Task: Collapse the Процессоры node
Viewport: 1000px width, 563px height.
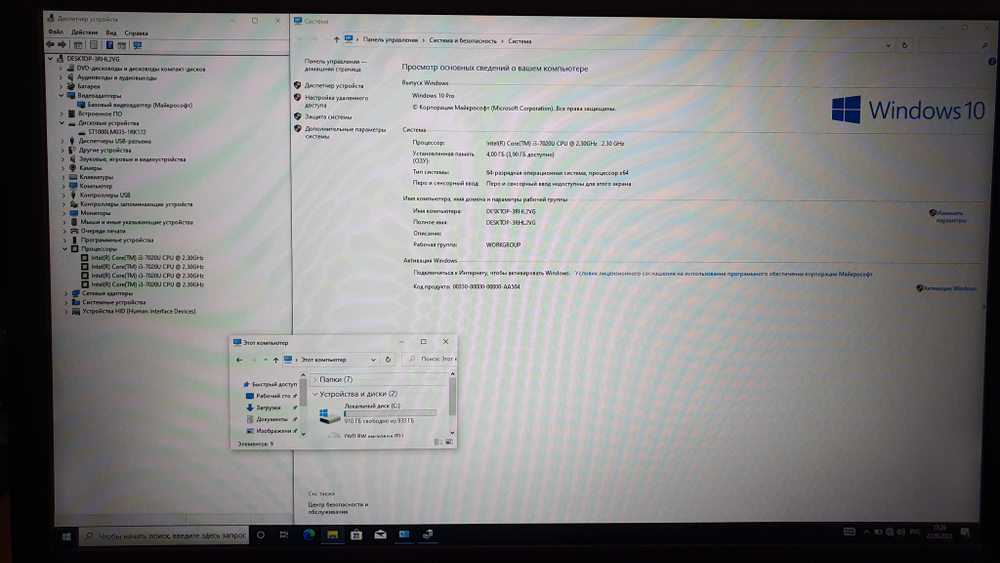Action: click(x=64, y=249)
